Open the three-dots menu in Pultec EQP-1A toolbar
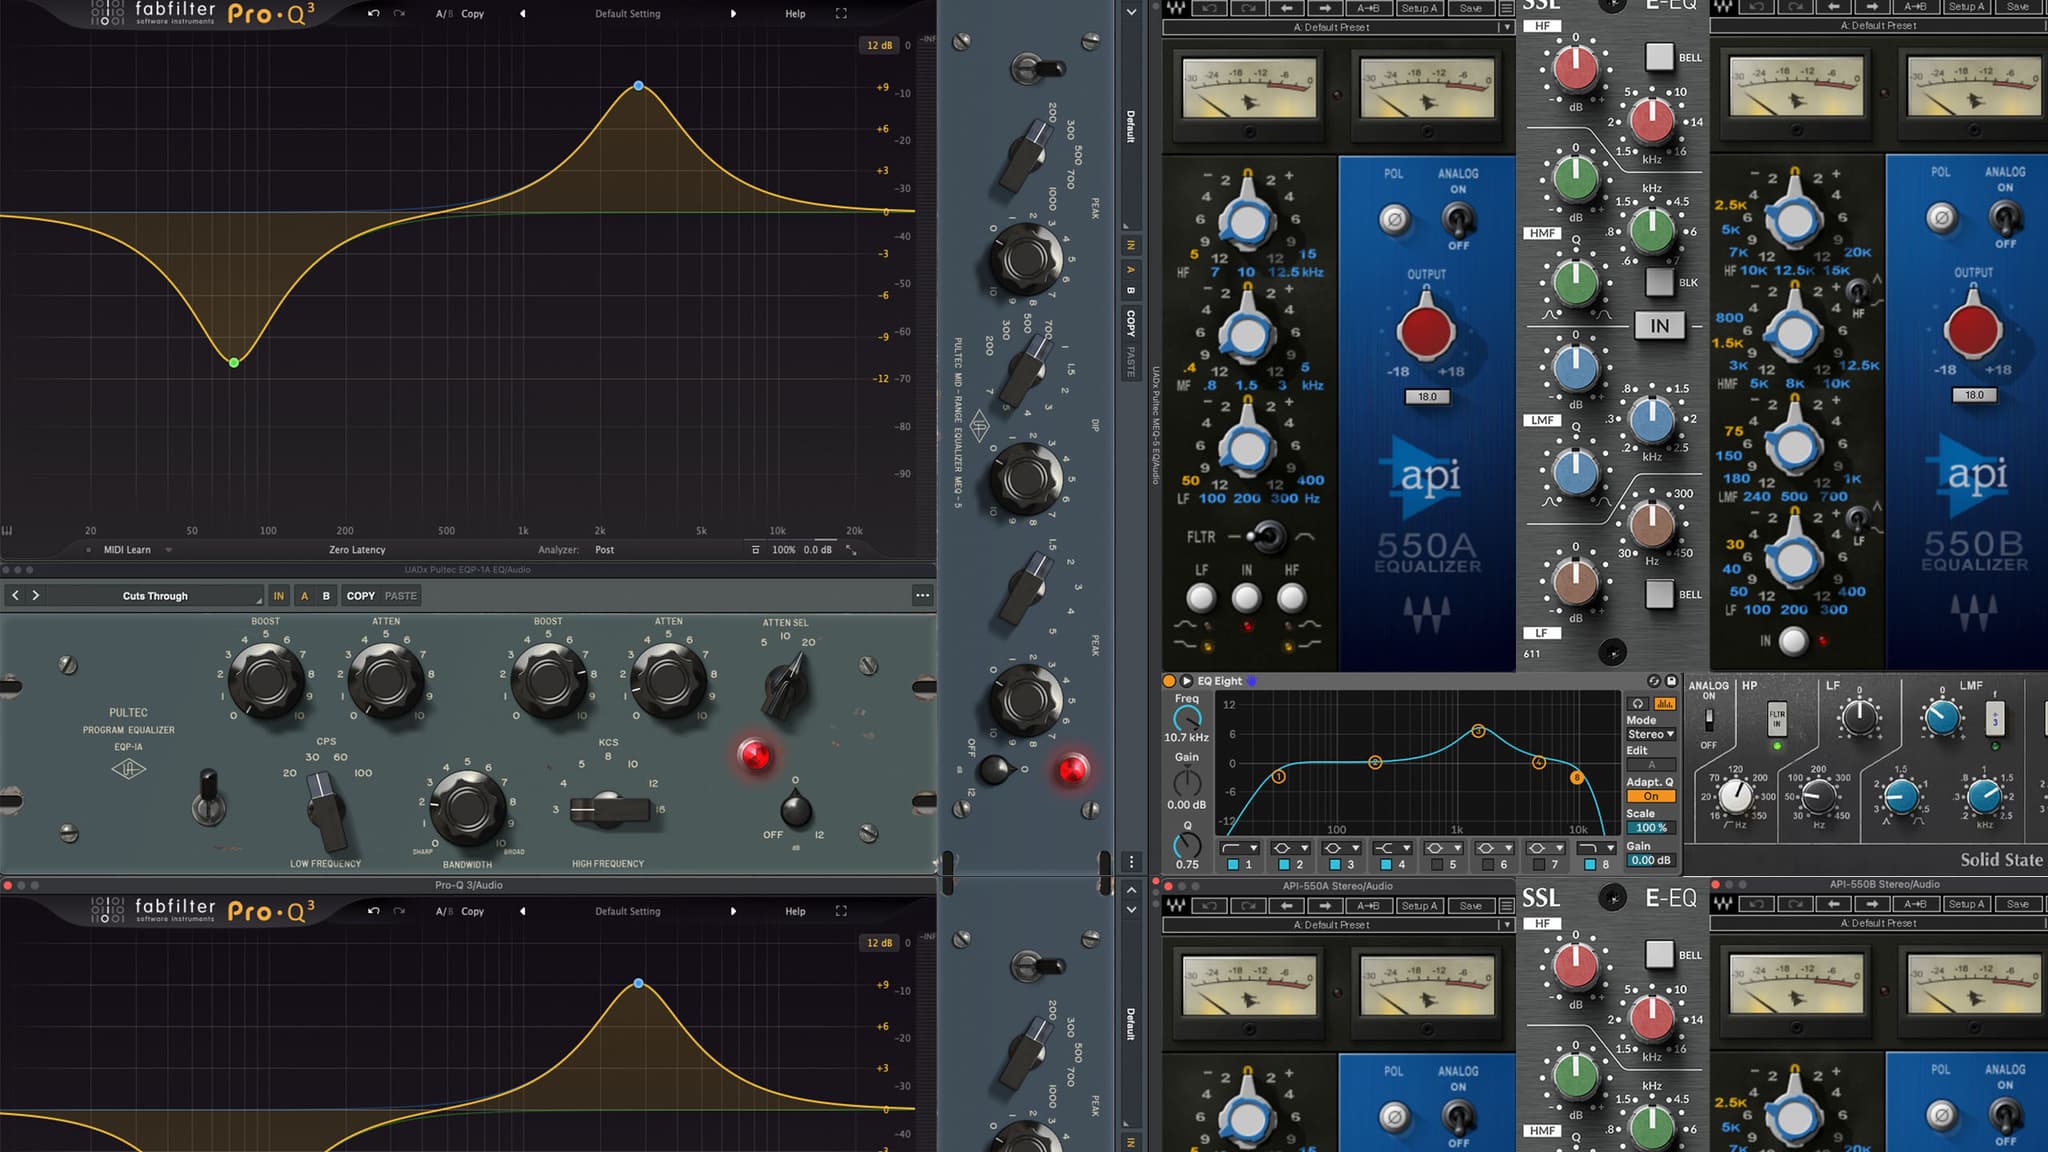This screenshot has width=2048, height=1152. [922, 596]
